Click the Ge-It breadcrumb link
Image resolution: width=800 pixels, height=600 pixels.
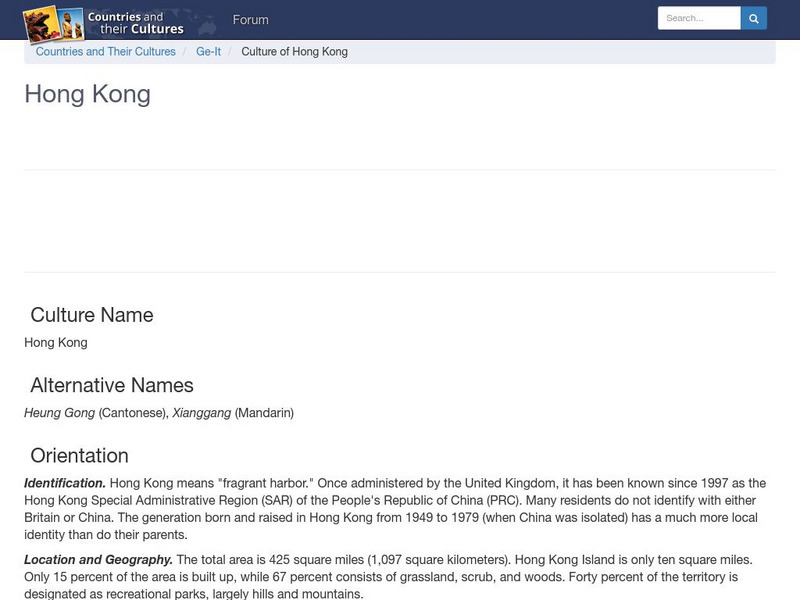coord(207,51)
